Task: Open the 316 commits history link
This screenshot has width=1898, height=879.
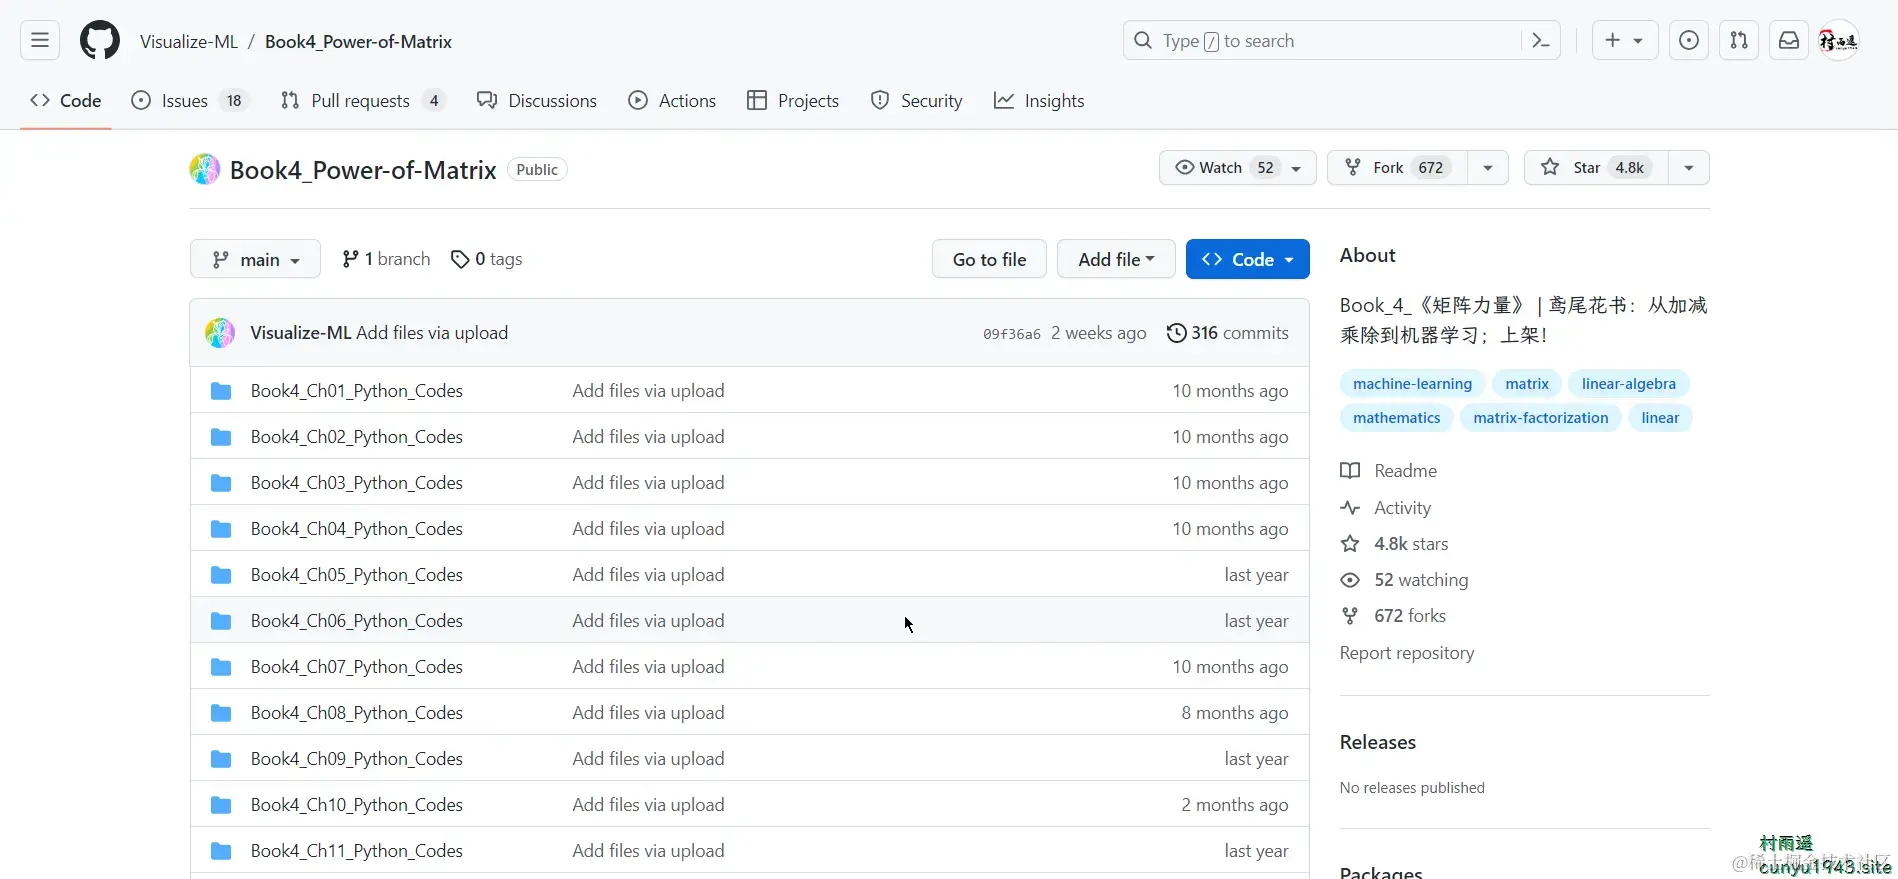Action: (x=1228, y=333)
